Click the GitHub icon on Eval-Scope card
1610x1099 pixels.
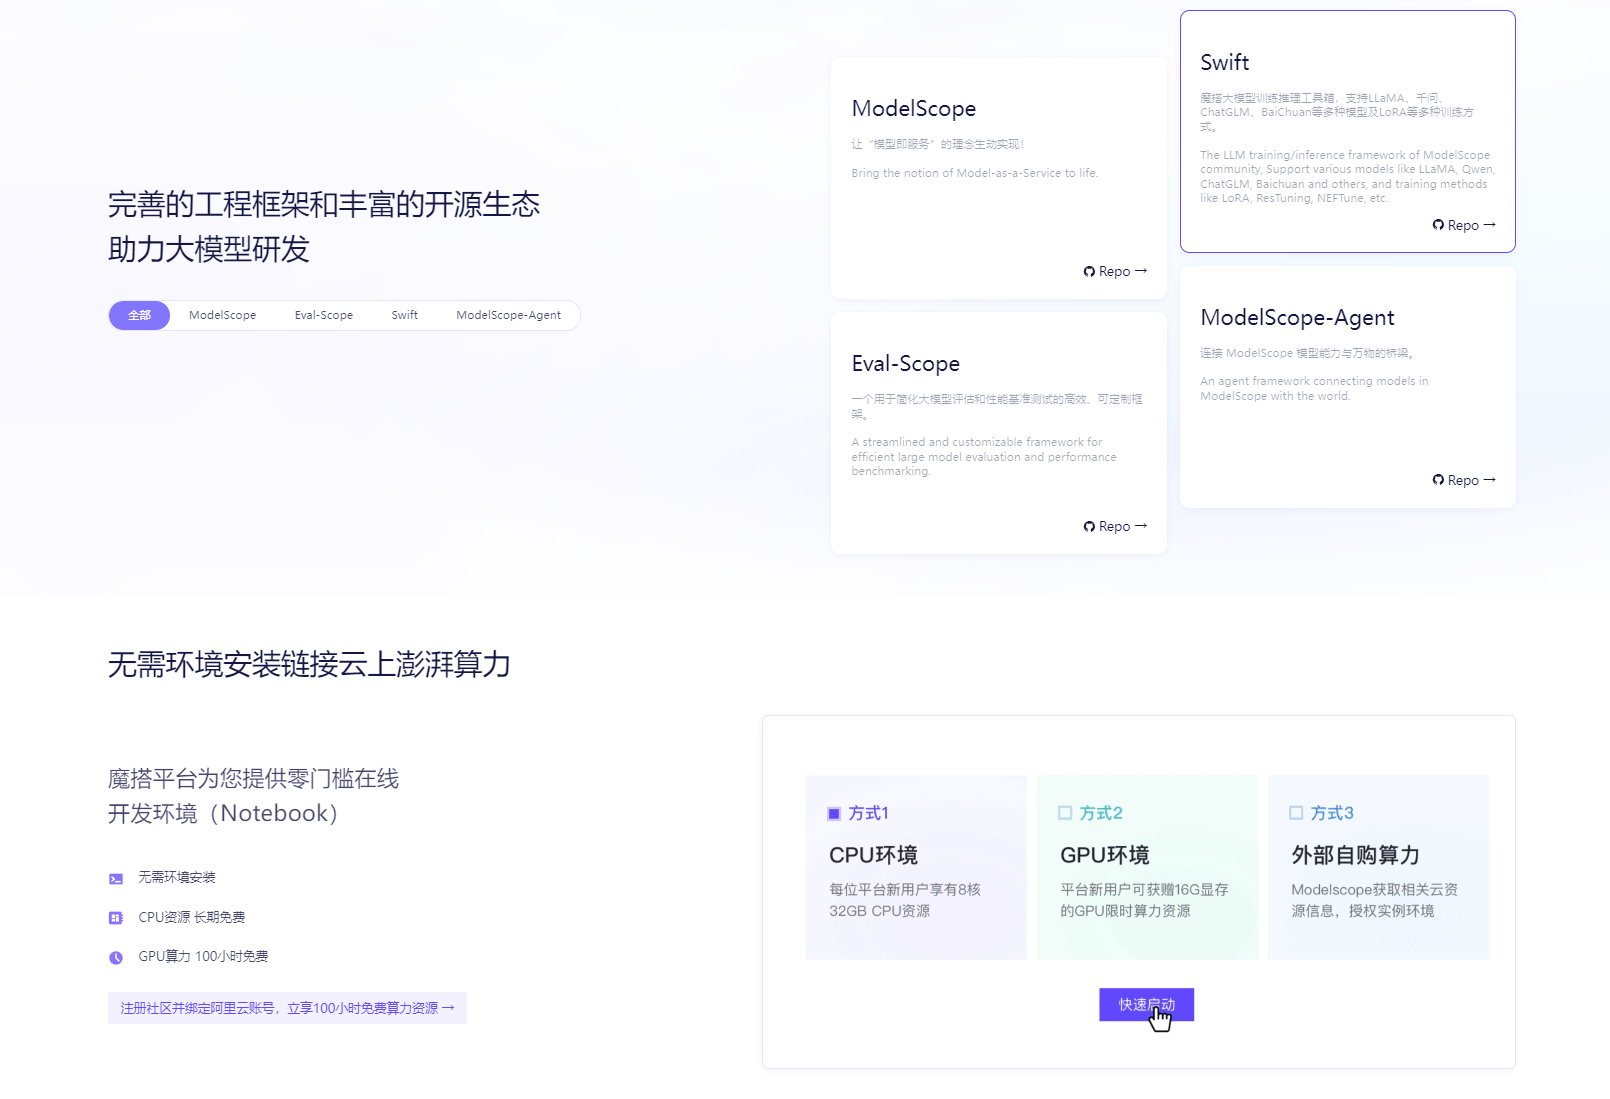point(1089,527)
